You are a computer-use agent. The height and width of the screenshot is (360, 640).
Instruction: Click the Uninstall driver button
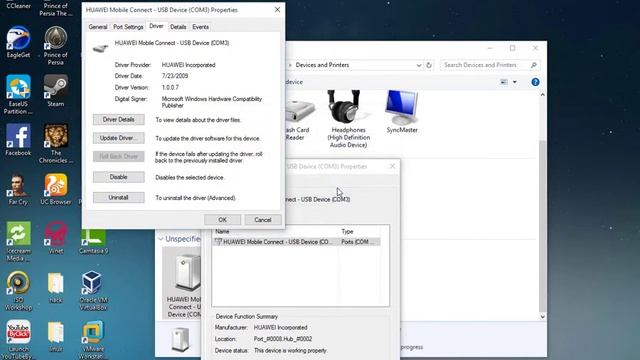pos(118,198)
